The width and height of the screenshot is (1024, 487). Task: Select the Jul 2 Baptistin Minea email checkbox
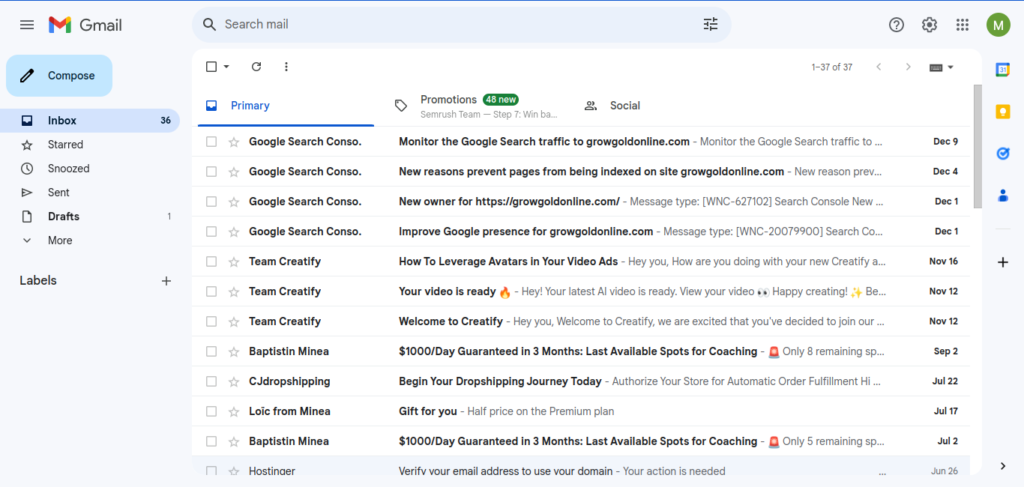click(x=211, y=441)
